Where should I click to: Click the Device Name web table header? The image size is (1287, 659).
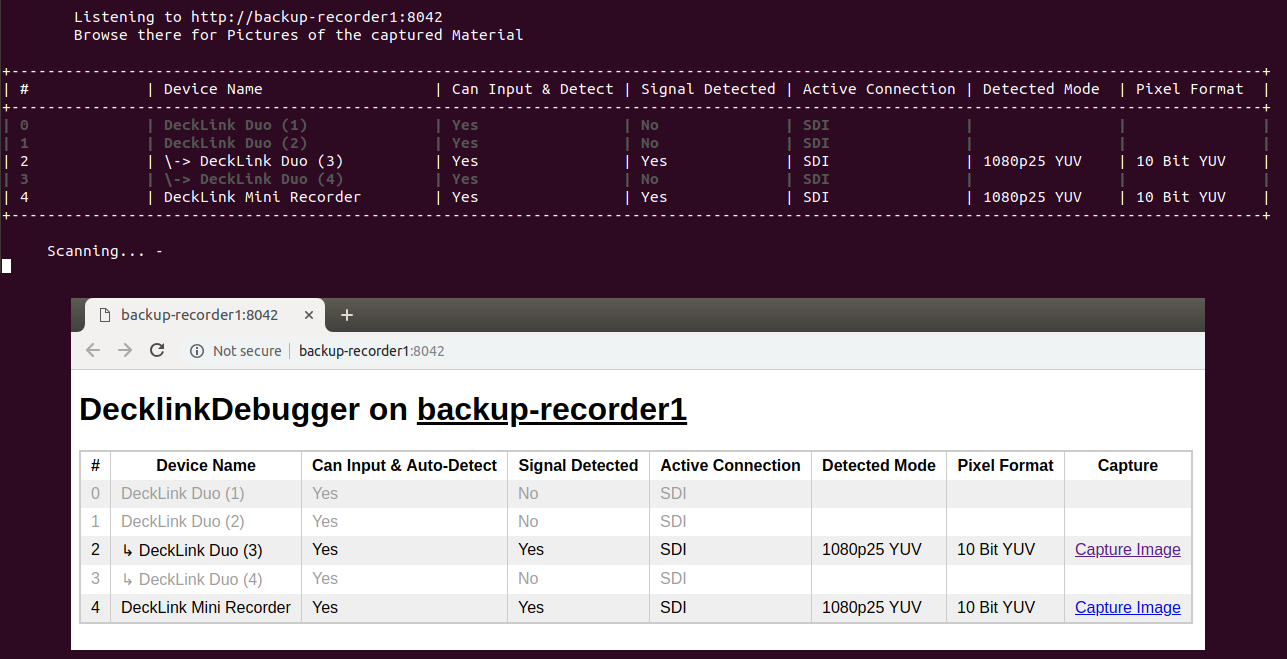point(206,465)
